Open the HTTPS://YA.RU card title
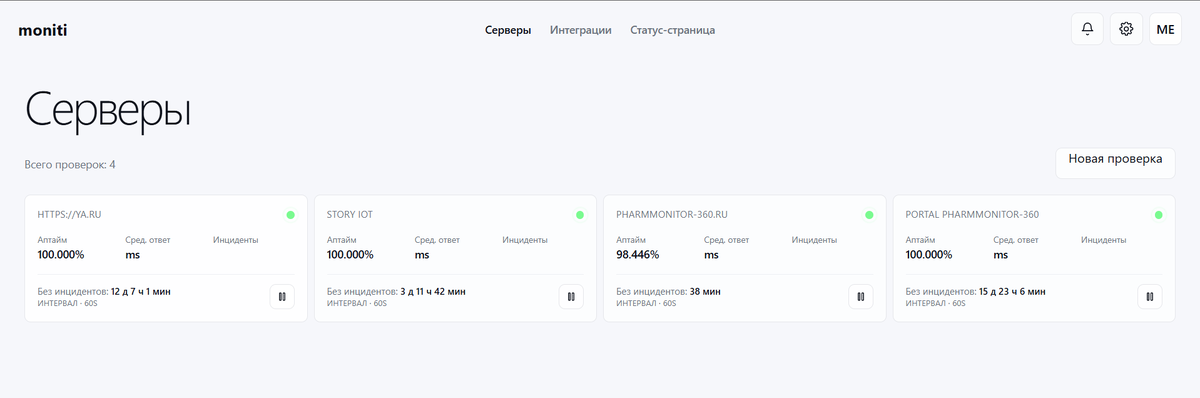 click(68, 215)
